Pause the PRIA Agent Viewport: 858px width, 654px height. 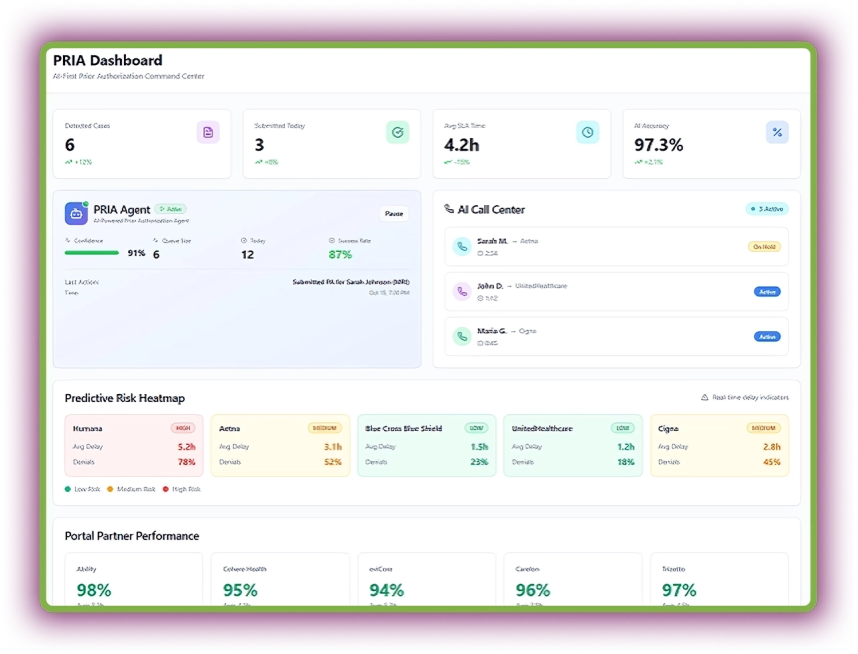[393, 213]
